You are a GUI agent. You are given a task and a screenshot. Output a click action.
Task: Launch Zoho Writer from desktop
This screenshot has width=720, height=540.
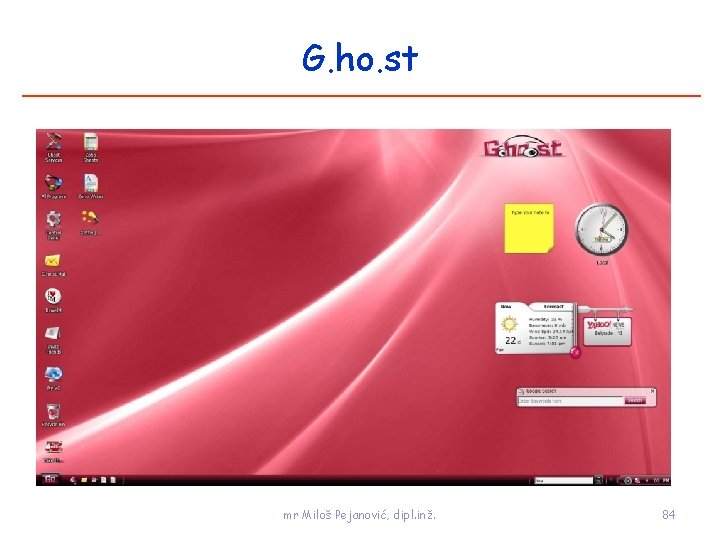pos(90,186)
